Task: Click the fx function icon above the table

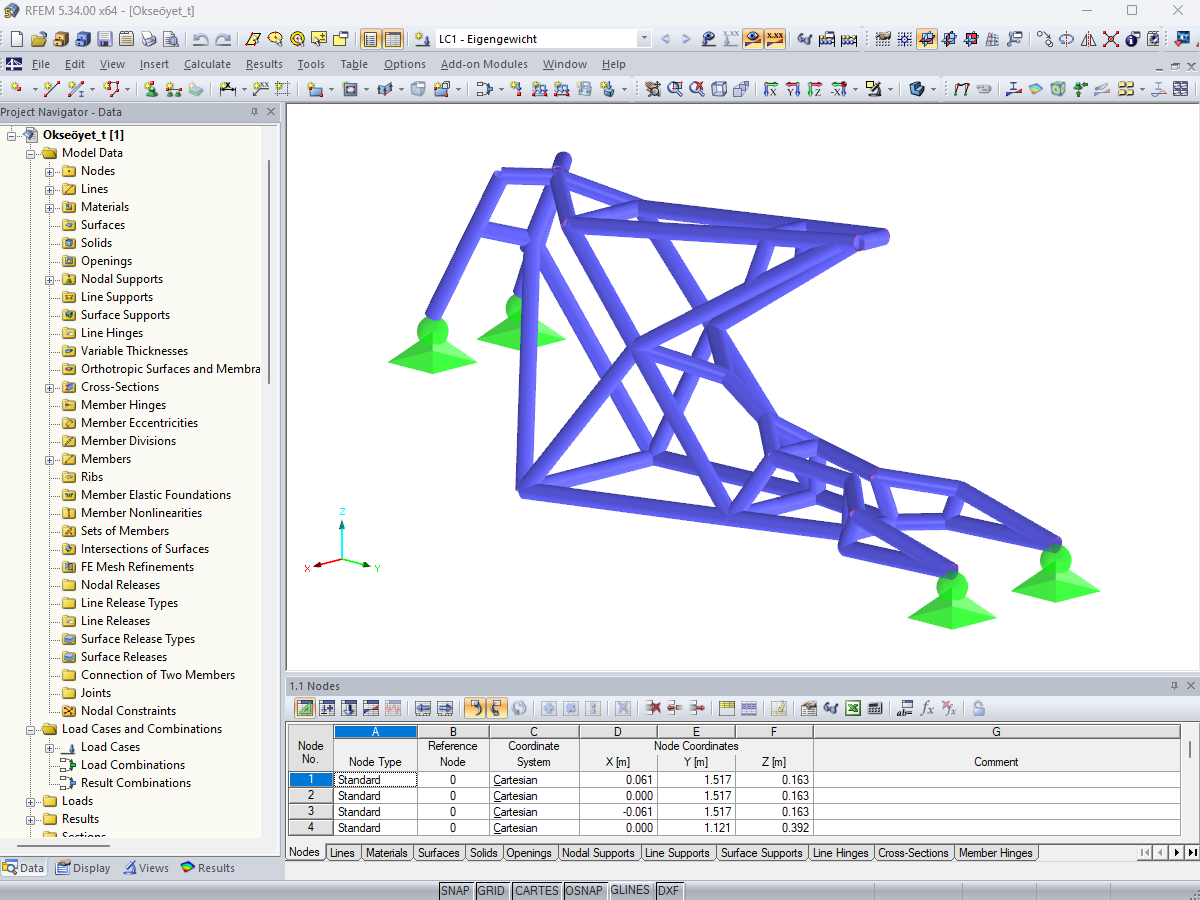Action: (927, 708)
